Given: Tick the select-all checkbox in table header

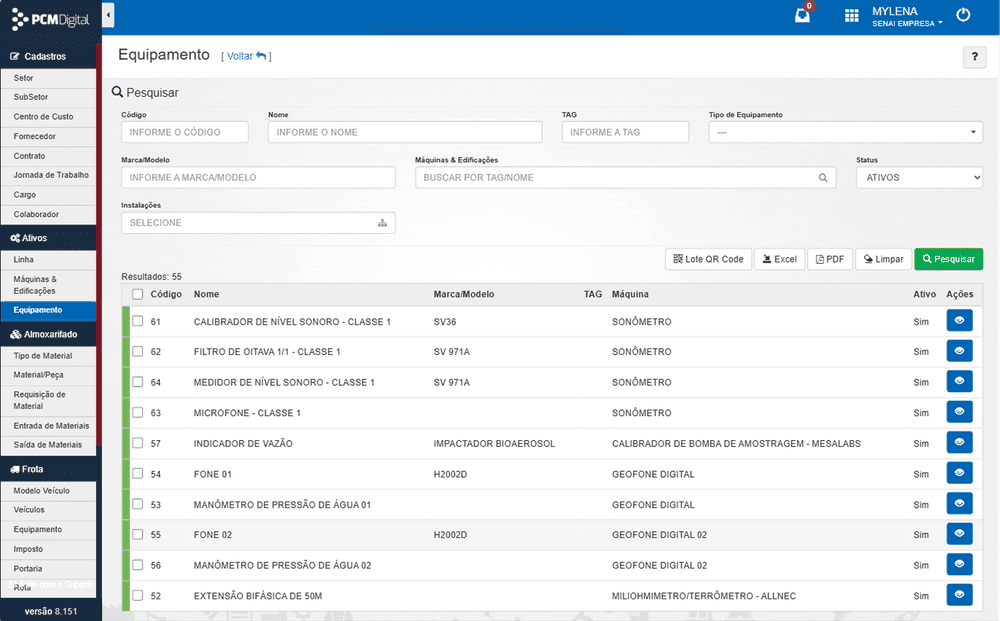Looking at the screenshot, I should pos(138,294).
